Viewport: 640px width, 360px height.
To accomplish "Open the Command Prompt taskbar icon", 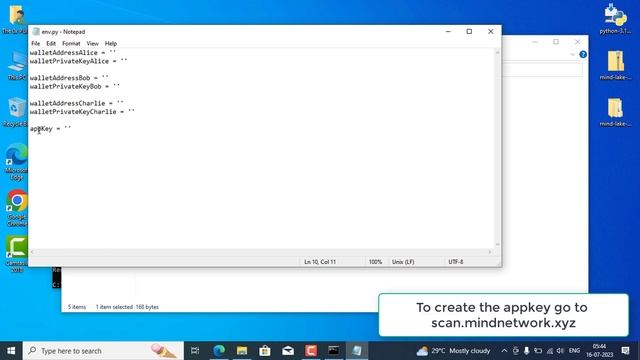I will click(x=333, y=351).
